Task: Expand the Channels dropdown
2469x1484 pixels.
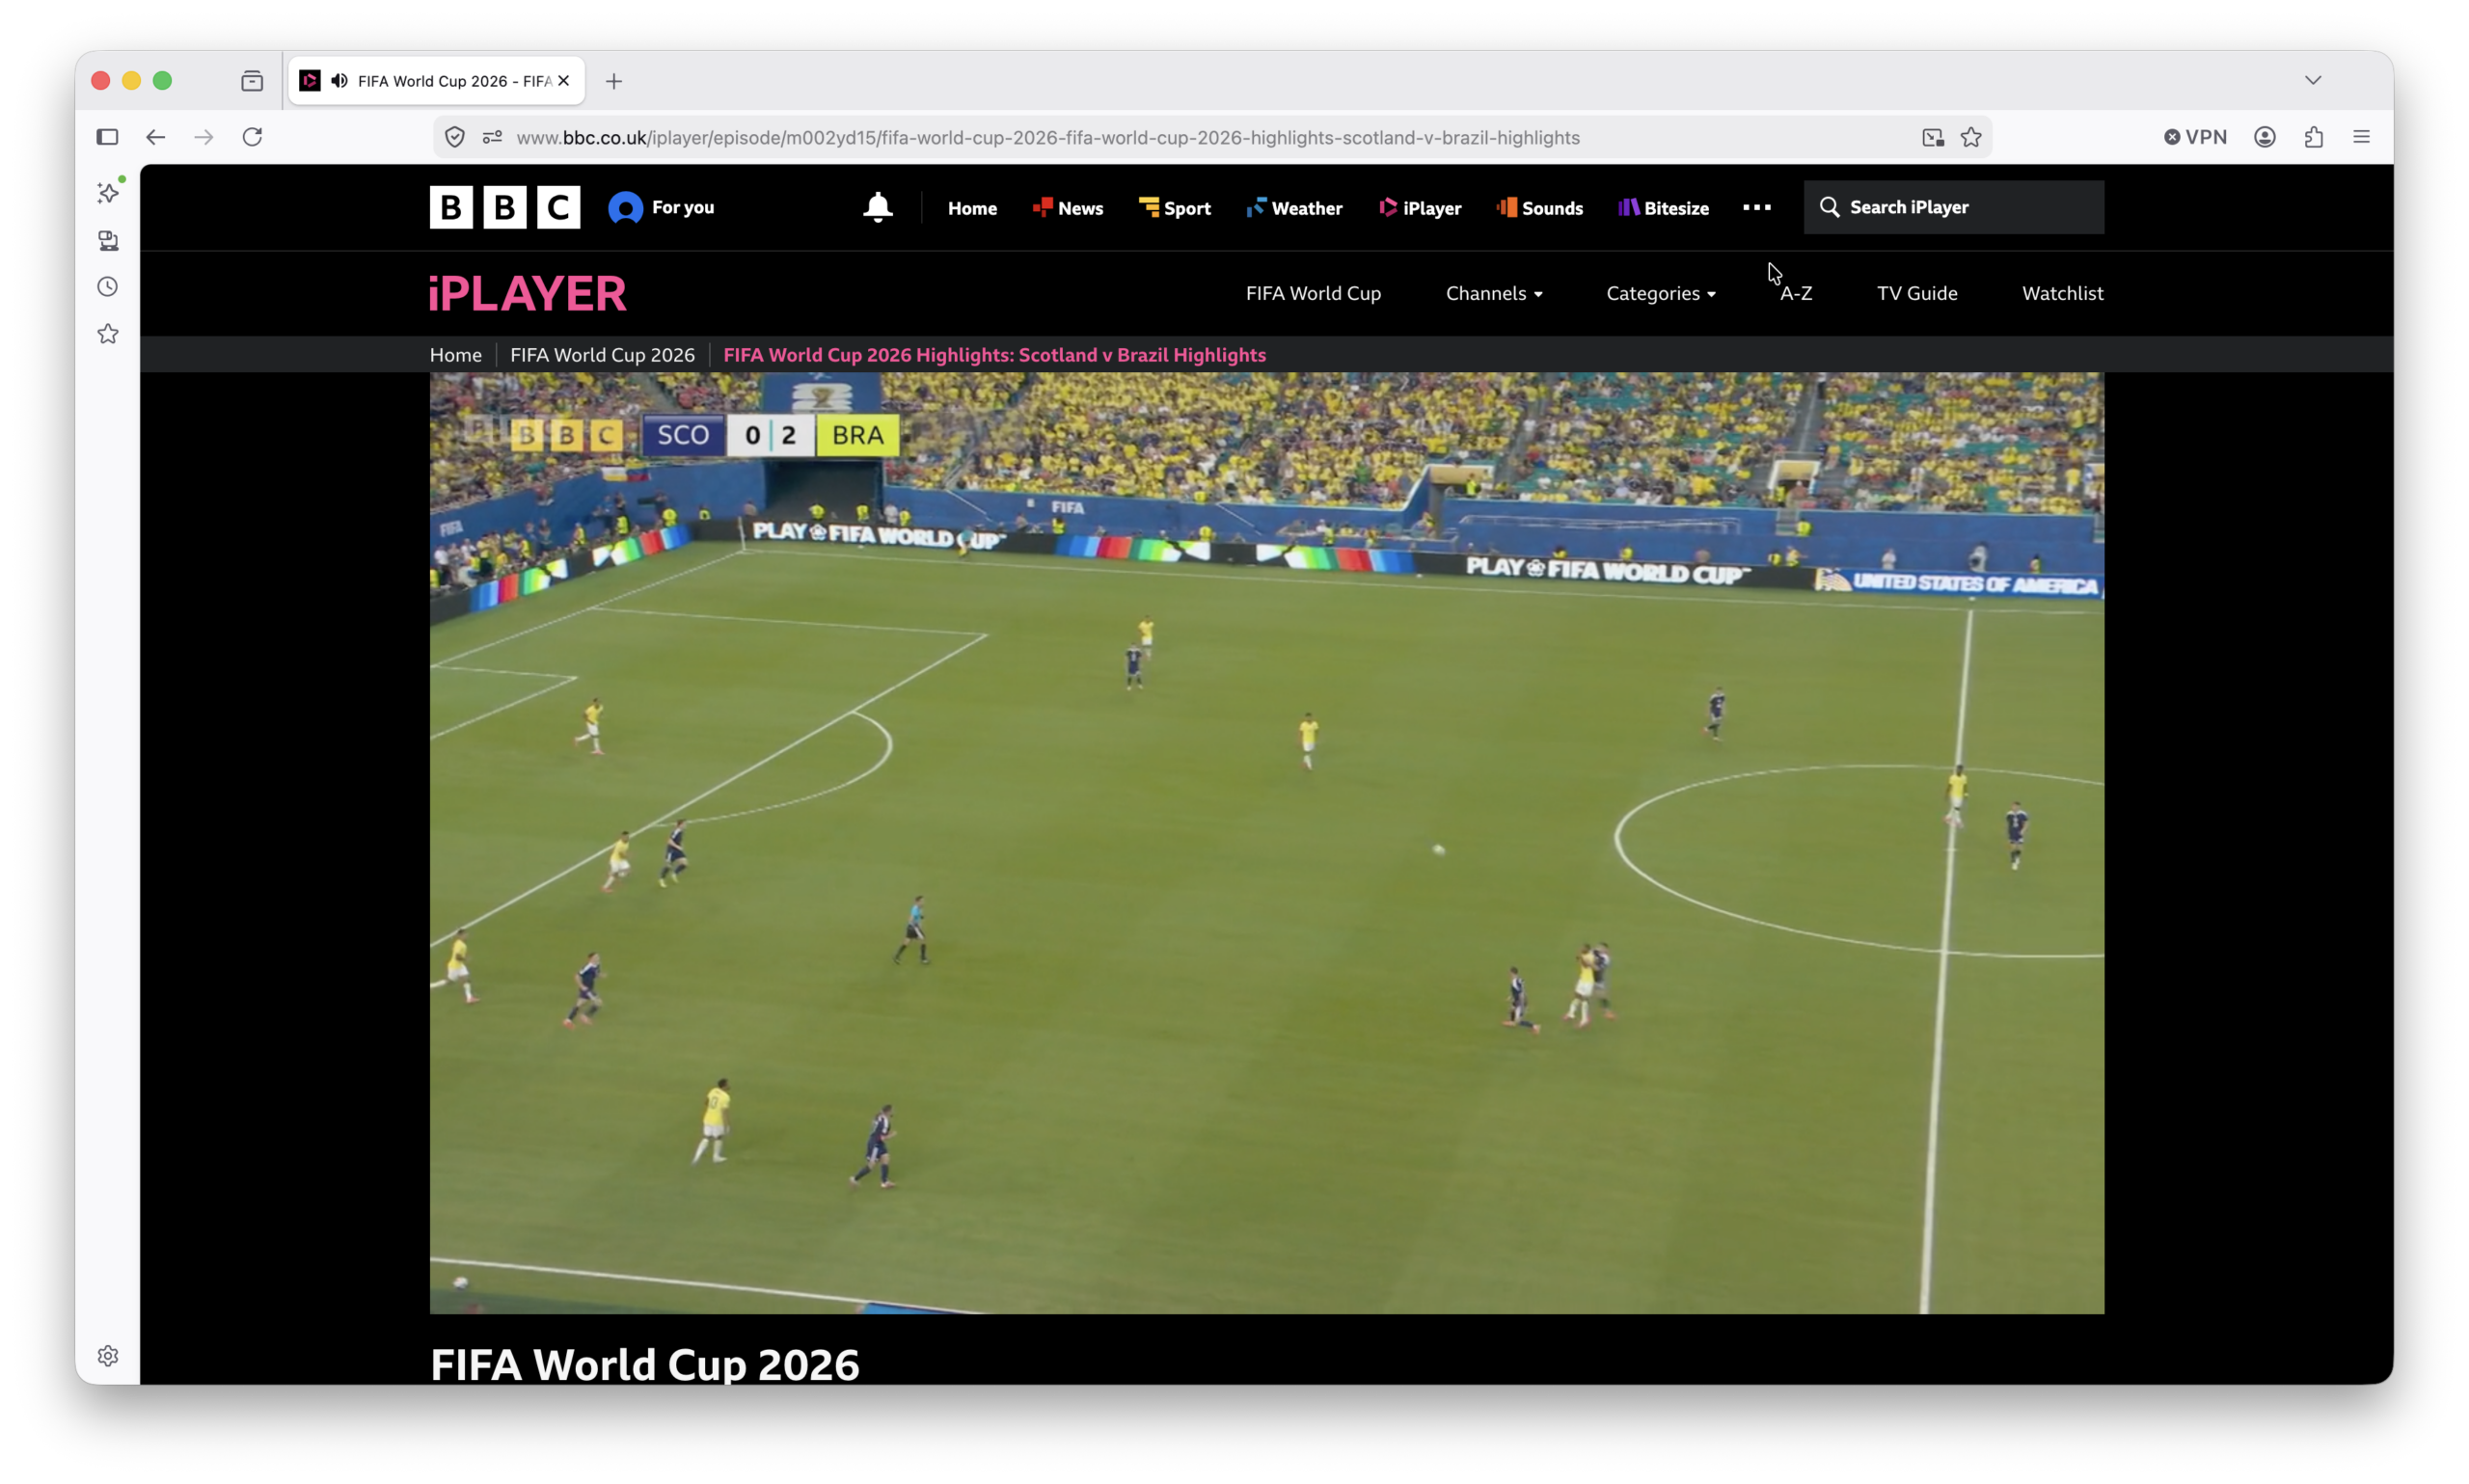Action: (1494, 293)
